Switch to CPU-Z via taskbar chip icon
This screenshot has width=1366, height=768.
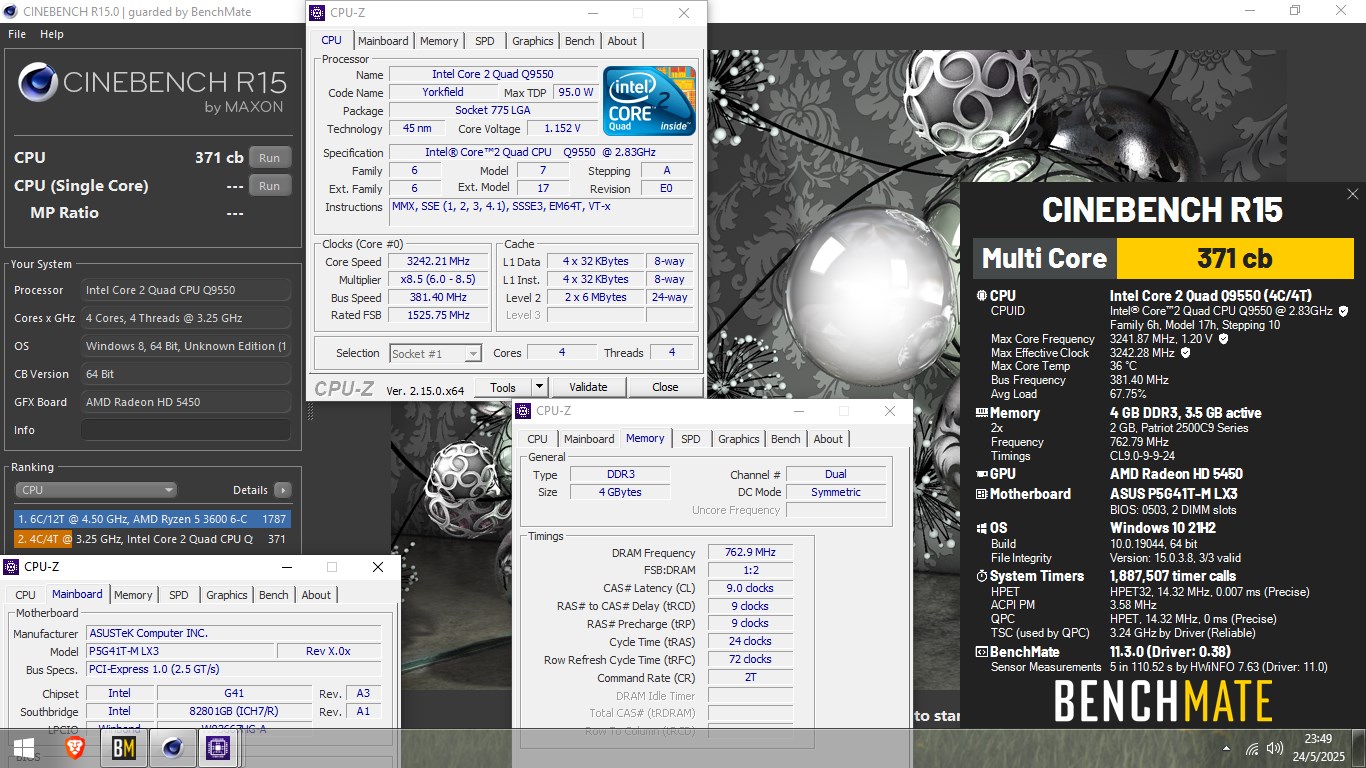(x=219, y=748)
